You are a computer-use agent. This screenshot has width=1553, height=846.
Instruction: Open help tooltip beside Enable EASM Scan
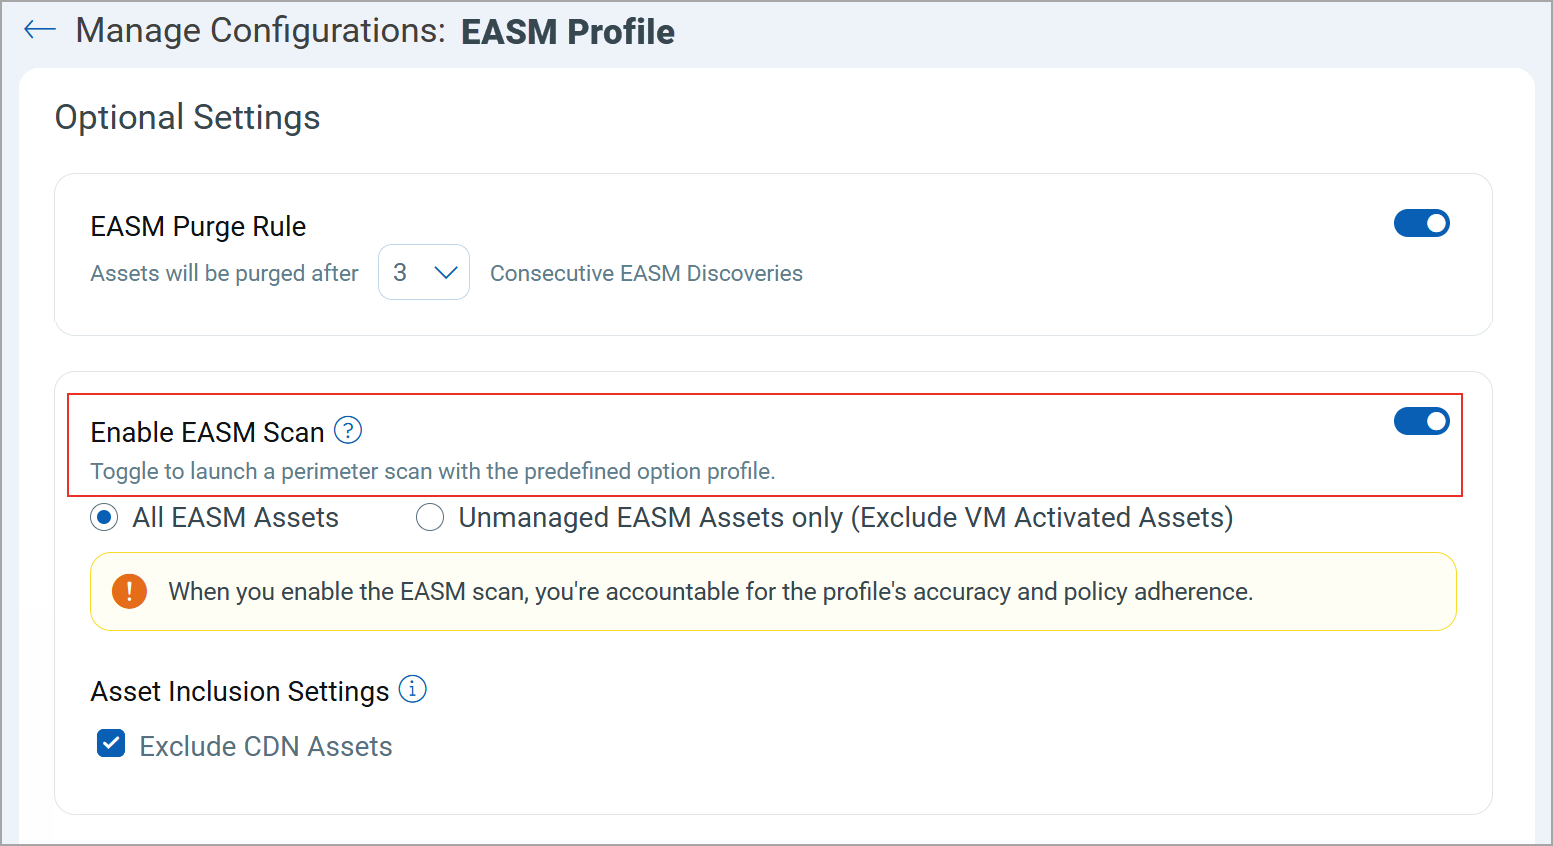[x=348, y=430]
